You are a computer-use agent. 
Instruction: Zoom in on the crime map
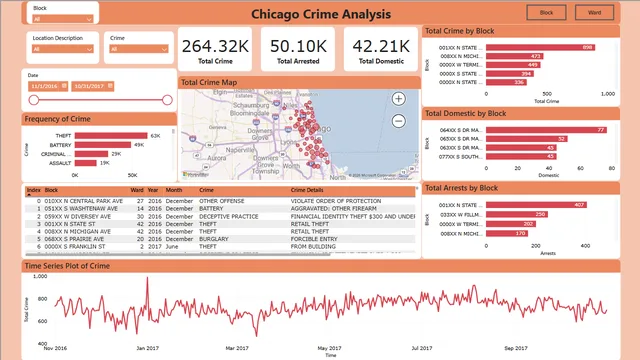[x=398, y=99]
